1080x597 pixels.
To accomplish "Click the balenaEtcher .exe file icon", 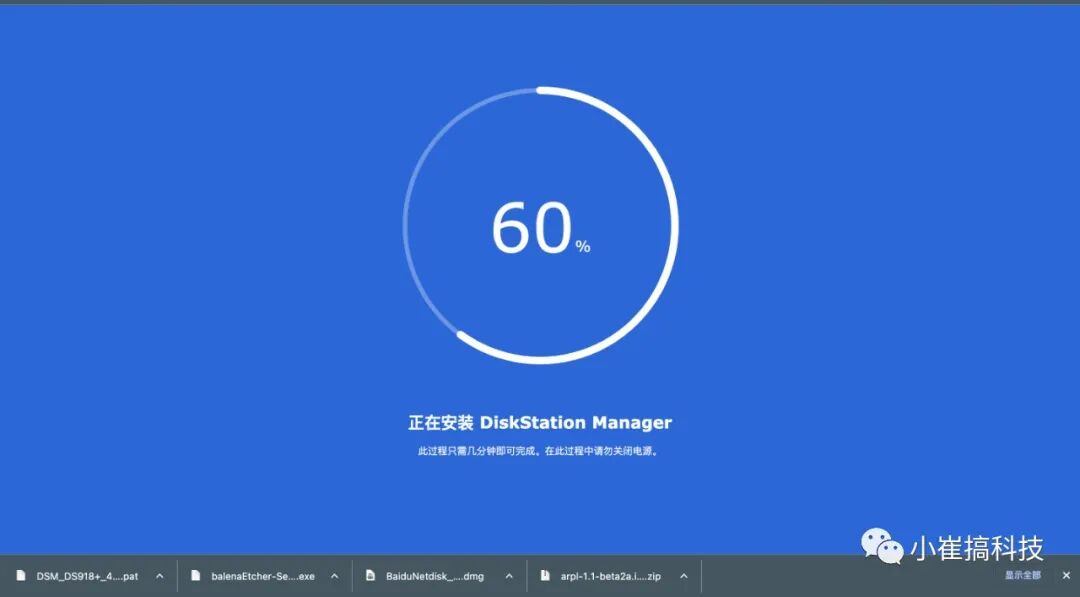I will (196, 576).
